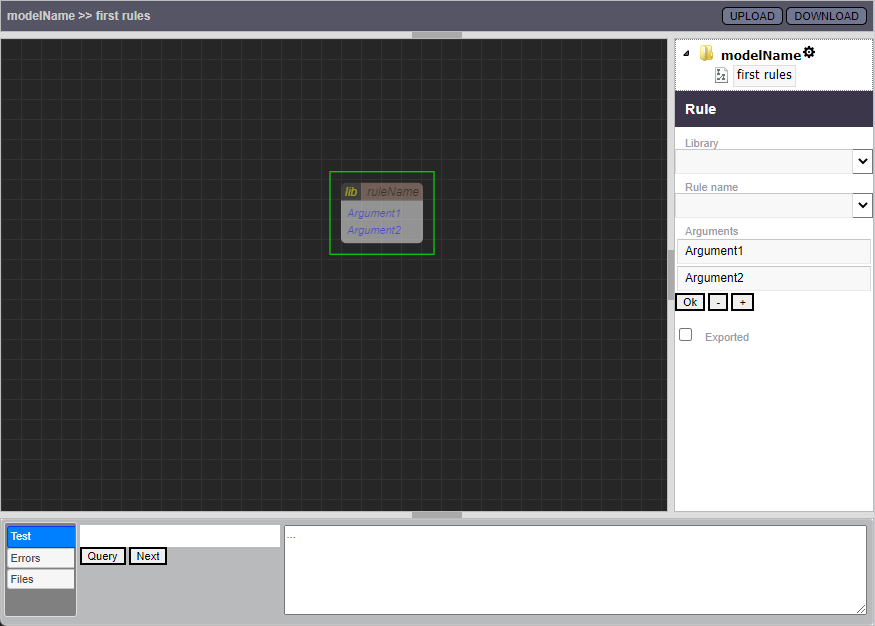The height and width of the screenshot is (626, 875).
Task: Click the first rules file icon
Action: [722, 75]
